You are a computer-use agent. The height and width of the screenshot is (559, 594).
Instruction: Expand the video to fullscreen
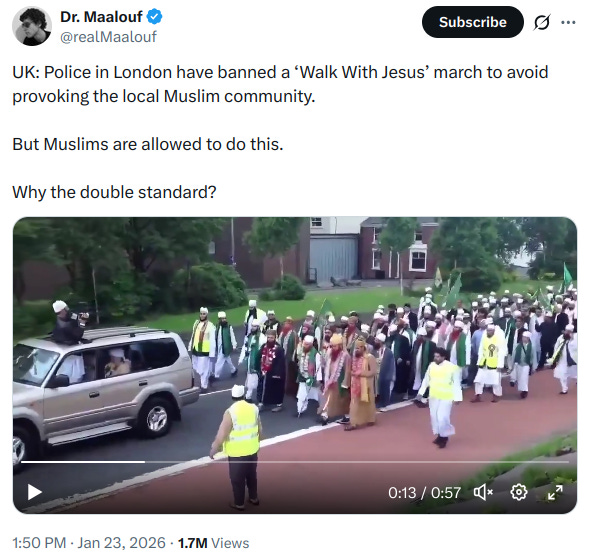(x=555, y=492)
